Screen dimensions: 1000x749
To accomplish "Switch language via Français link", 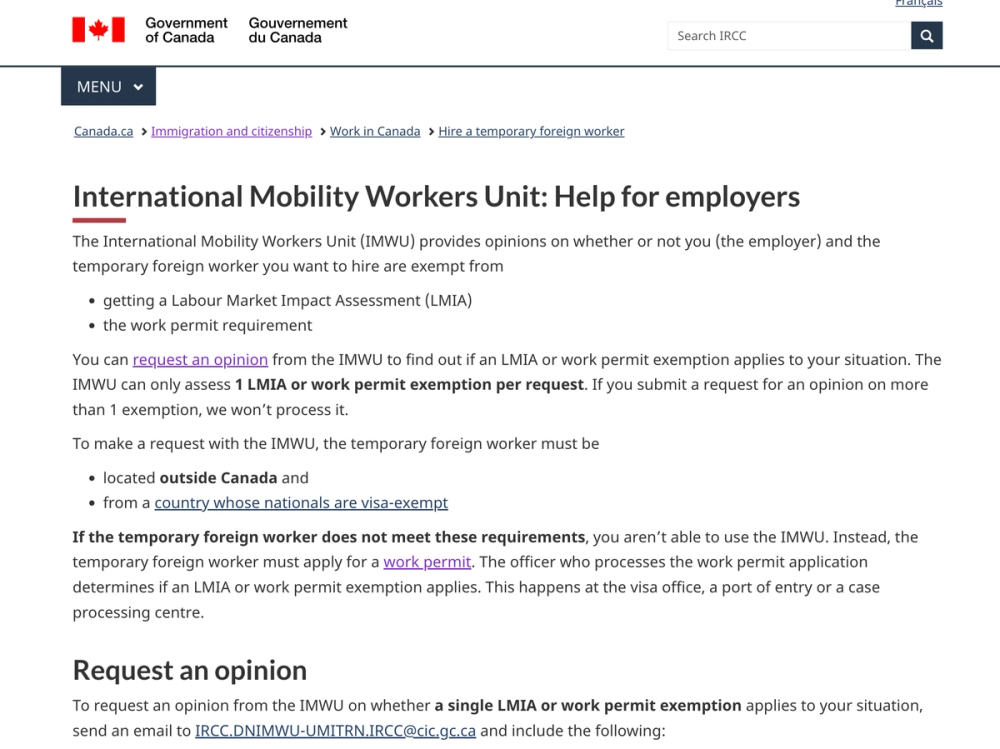I will pos(918,3).
